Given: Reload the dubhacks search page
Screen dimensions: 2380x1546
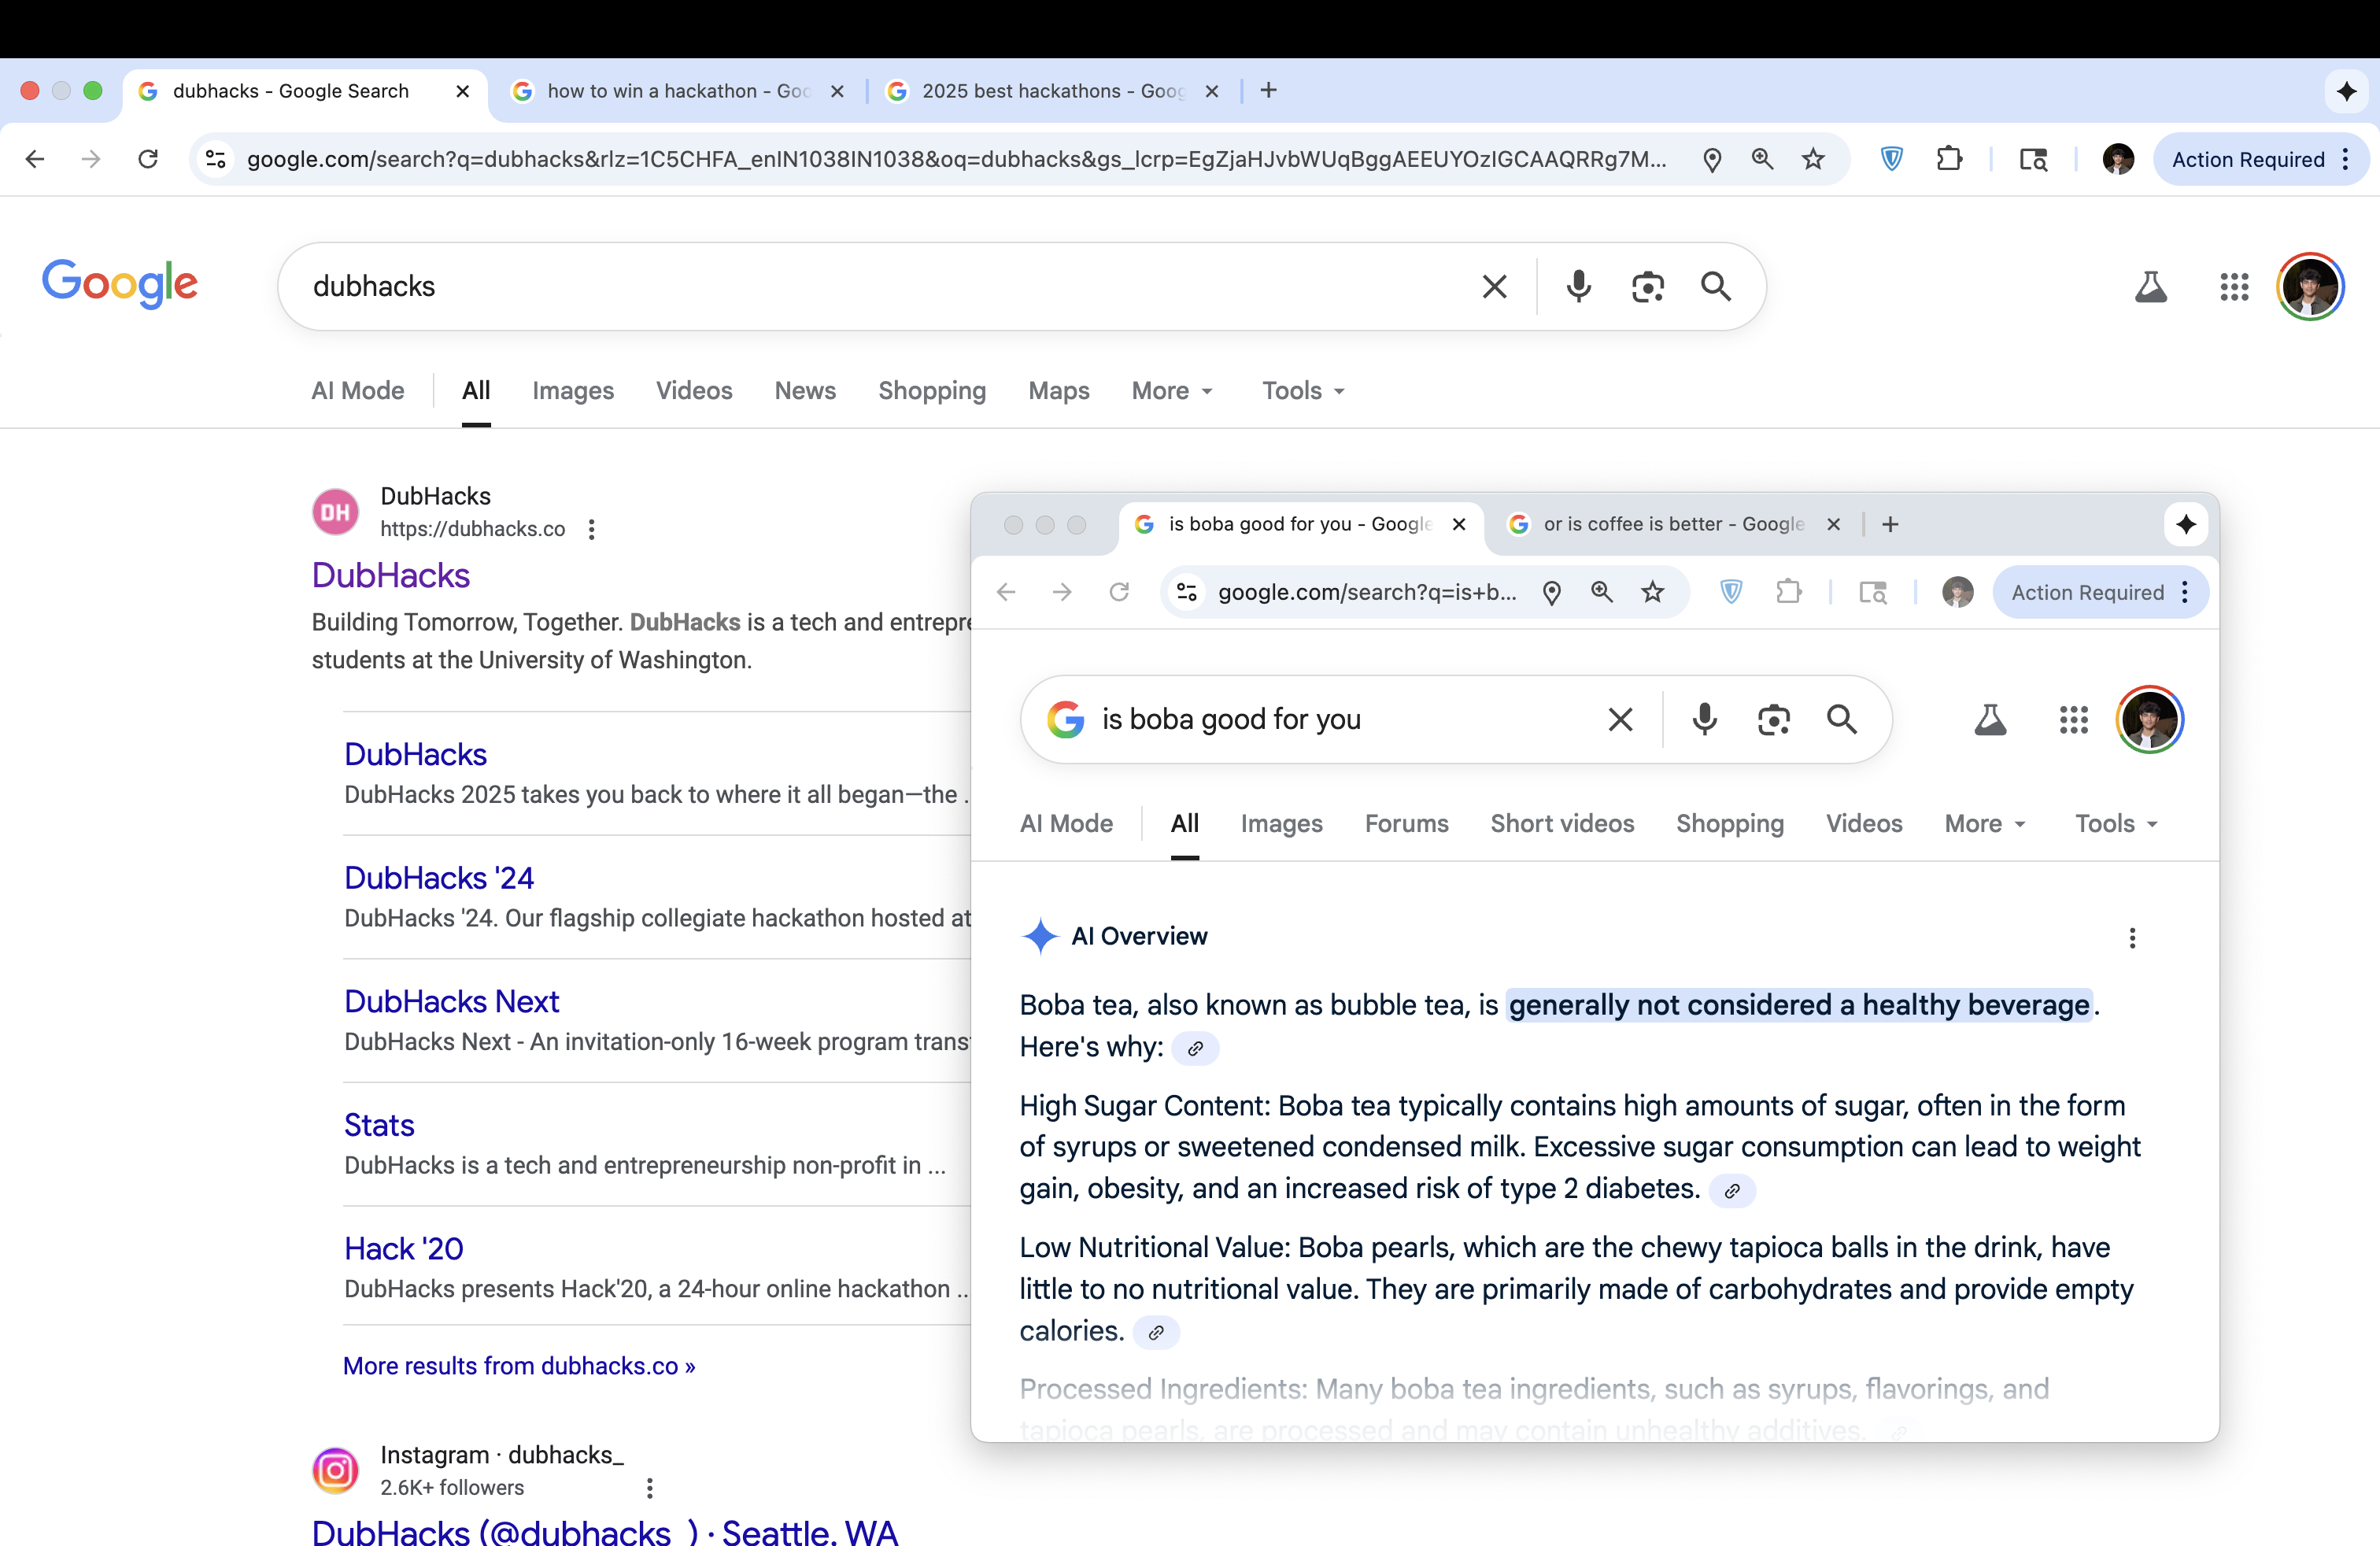Looking at the screenshot, I should click(x=148, y=159).
